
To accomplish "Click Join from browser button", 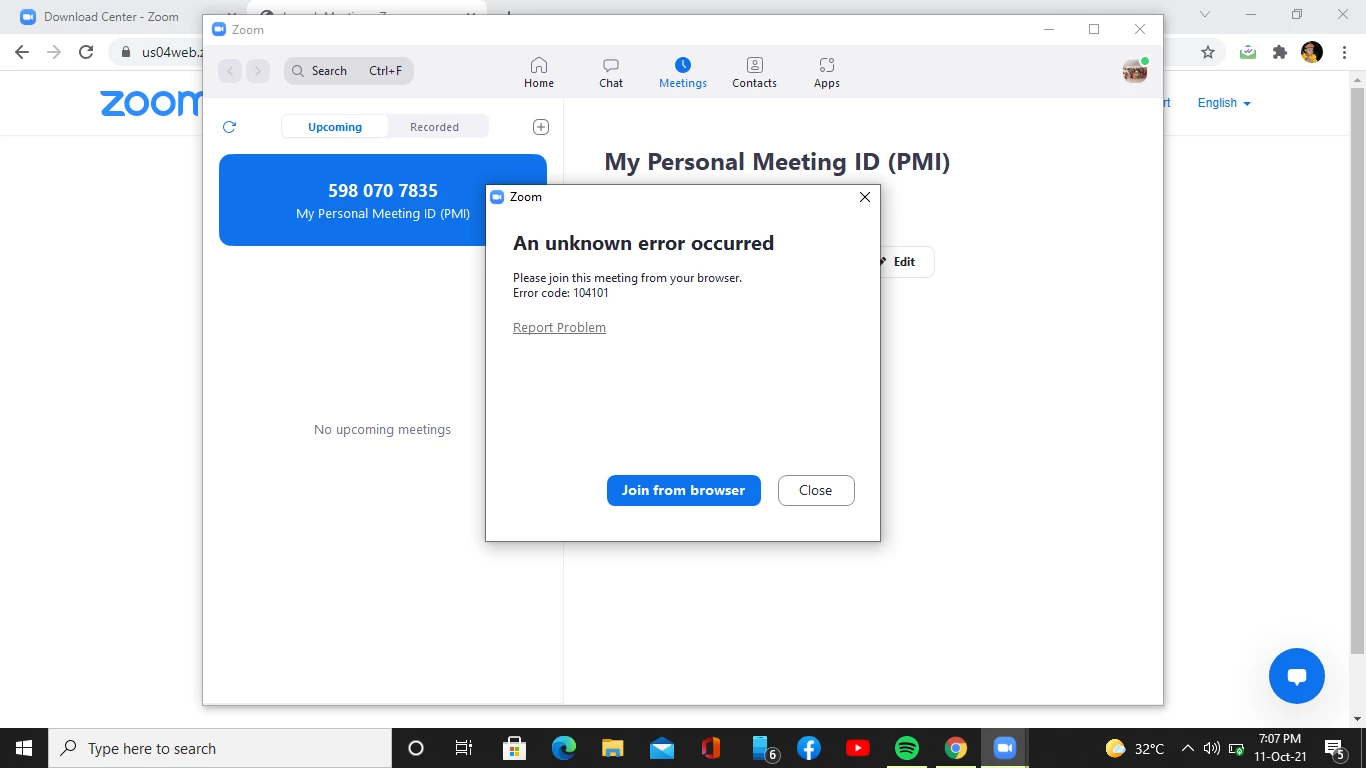I will coord(683,490).
